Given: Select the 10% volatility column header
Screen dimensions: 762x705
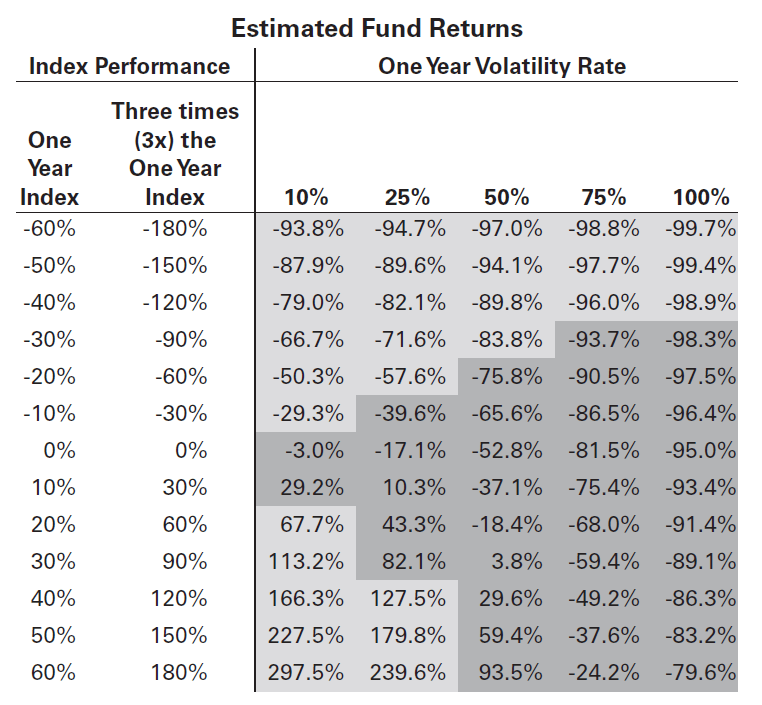Looking at the screenshot, I should tap(307, 197).
